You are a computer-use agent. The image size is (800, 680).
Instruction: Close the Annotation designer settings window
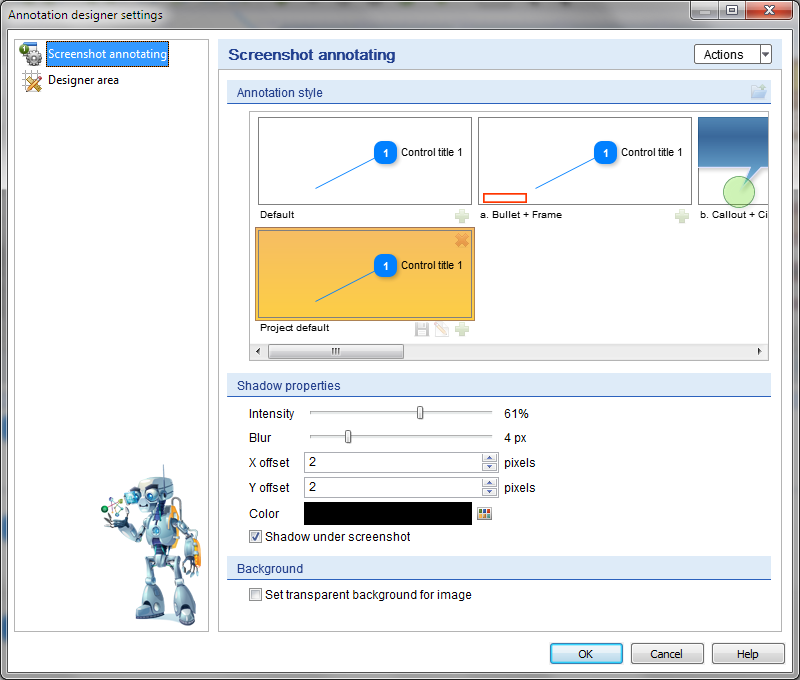(x=769, y=10)
